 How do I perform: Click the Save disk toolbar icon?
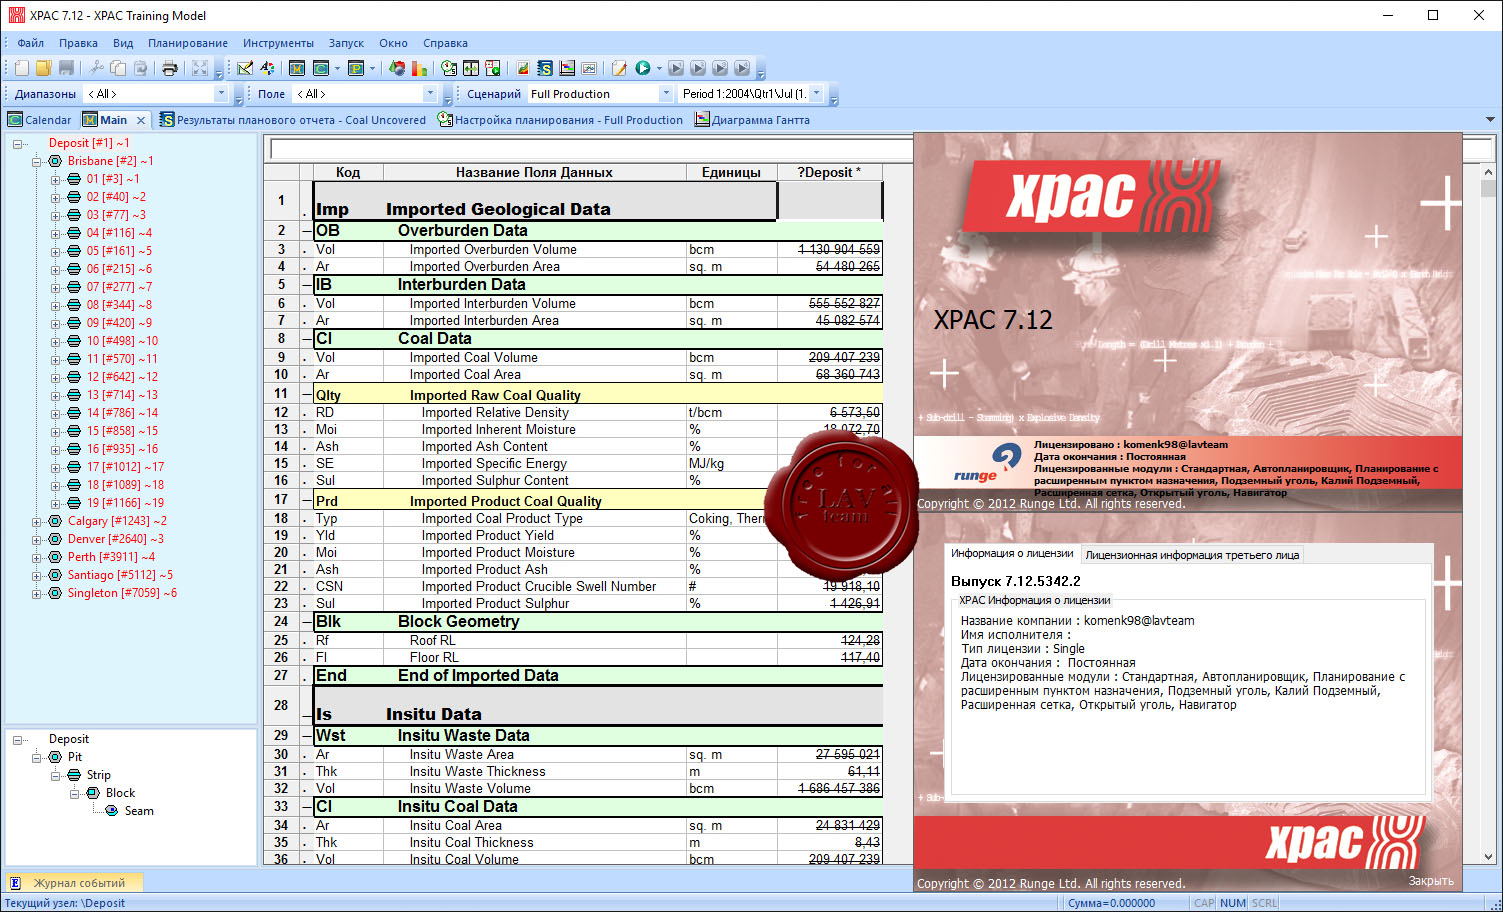pos(66,68)
